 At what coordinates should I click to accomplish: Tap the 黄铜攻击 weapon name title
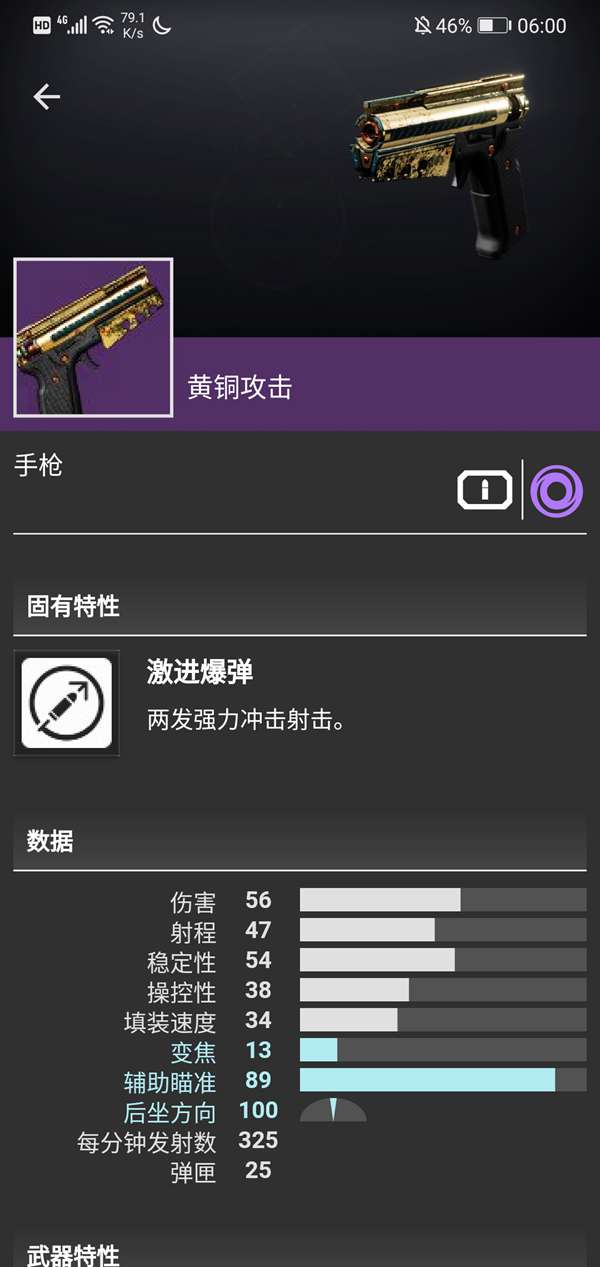coord(240,387)
